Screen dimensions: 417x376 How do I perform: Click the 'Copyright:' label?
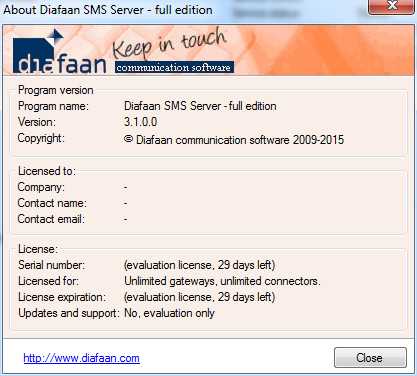pos(41,138)
